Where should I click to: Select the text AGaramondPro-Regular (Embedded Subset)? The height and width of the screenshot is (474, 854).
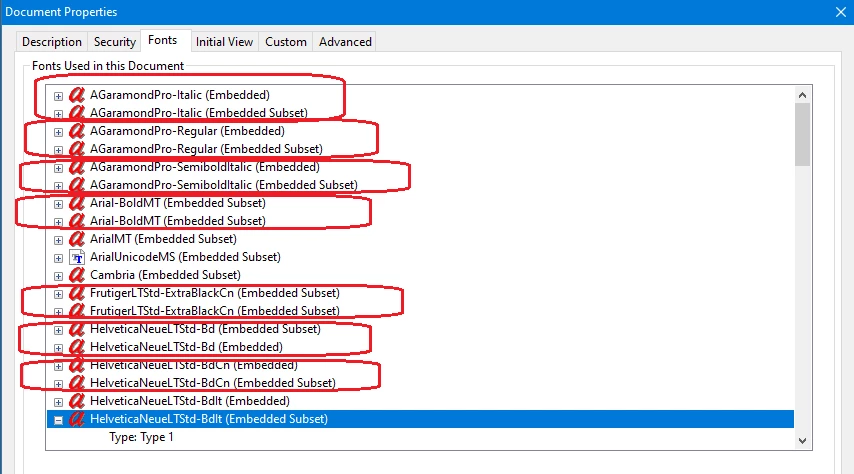point(206,149)
